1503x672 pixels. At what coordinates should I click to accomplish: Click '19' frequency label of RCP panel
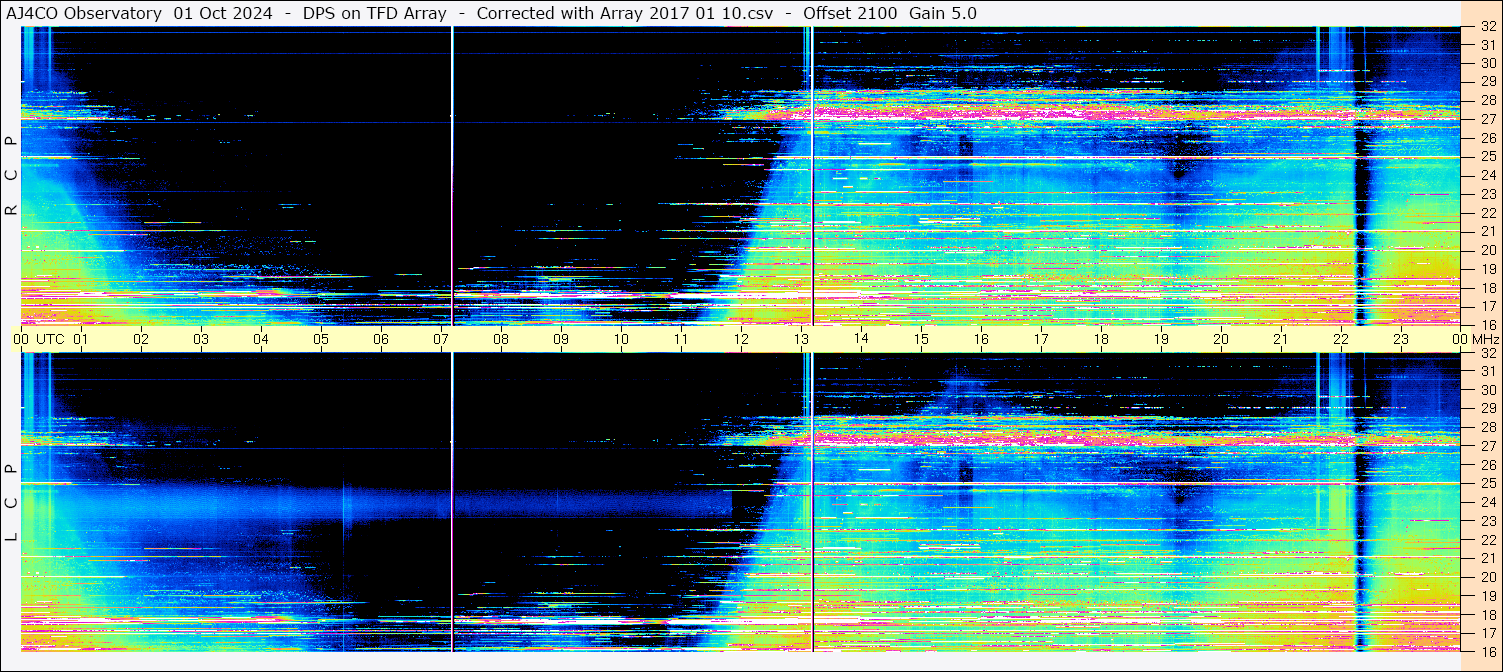click(x=1487, y=269)
